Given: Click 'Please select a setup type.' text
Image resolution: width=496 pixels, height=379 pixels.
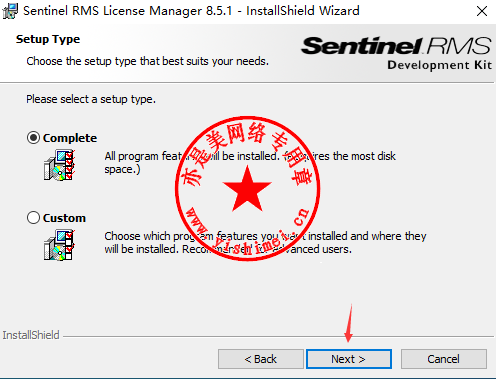Looking at the screenshot, I should point(91,99).
